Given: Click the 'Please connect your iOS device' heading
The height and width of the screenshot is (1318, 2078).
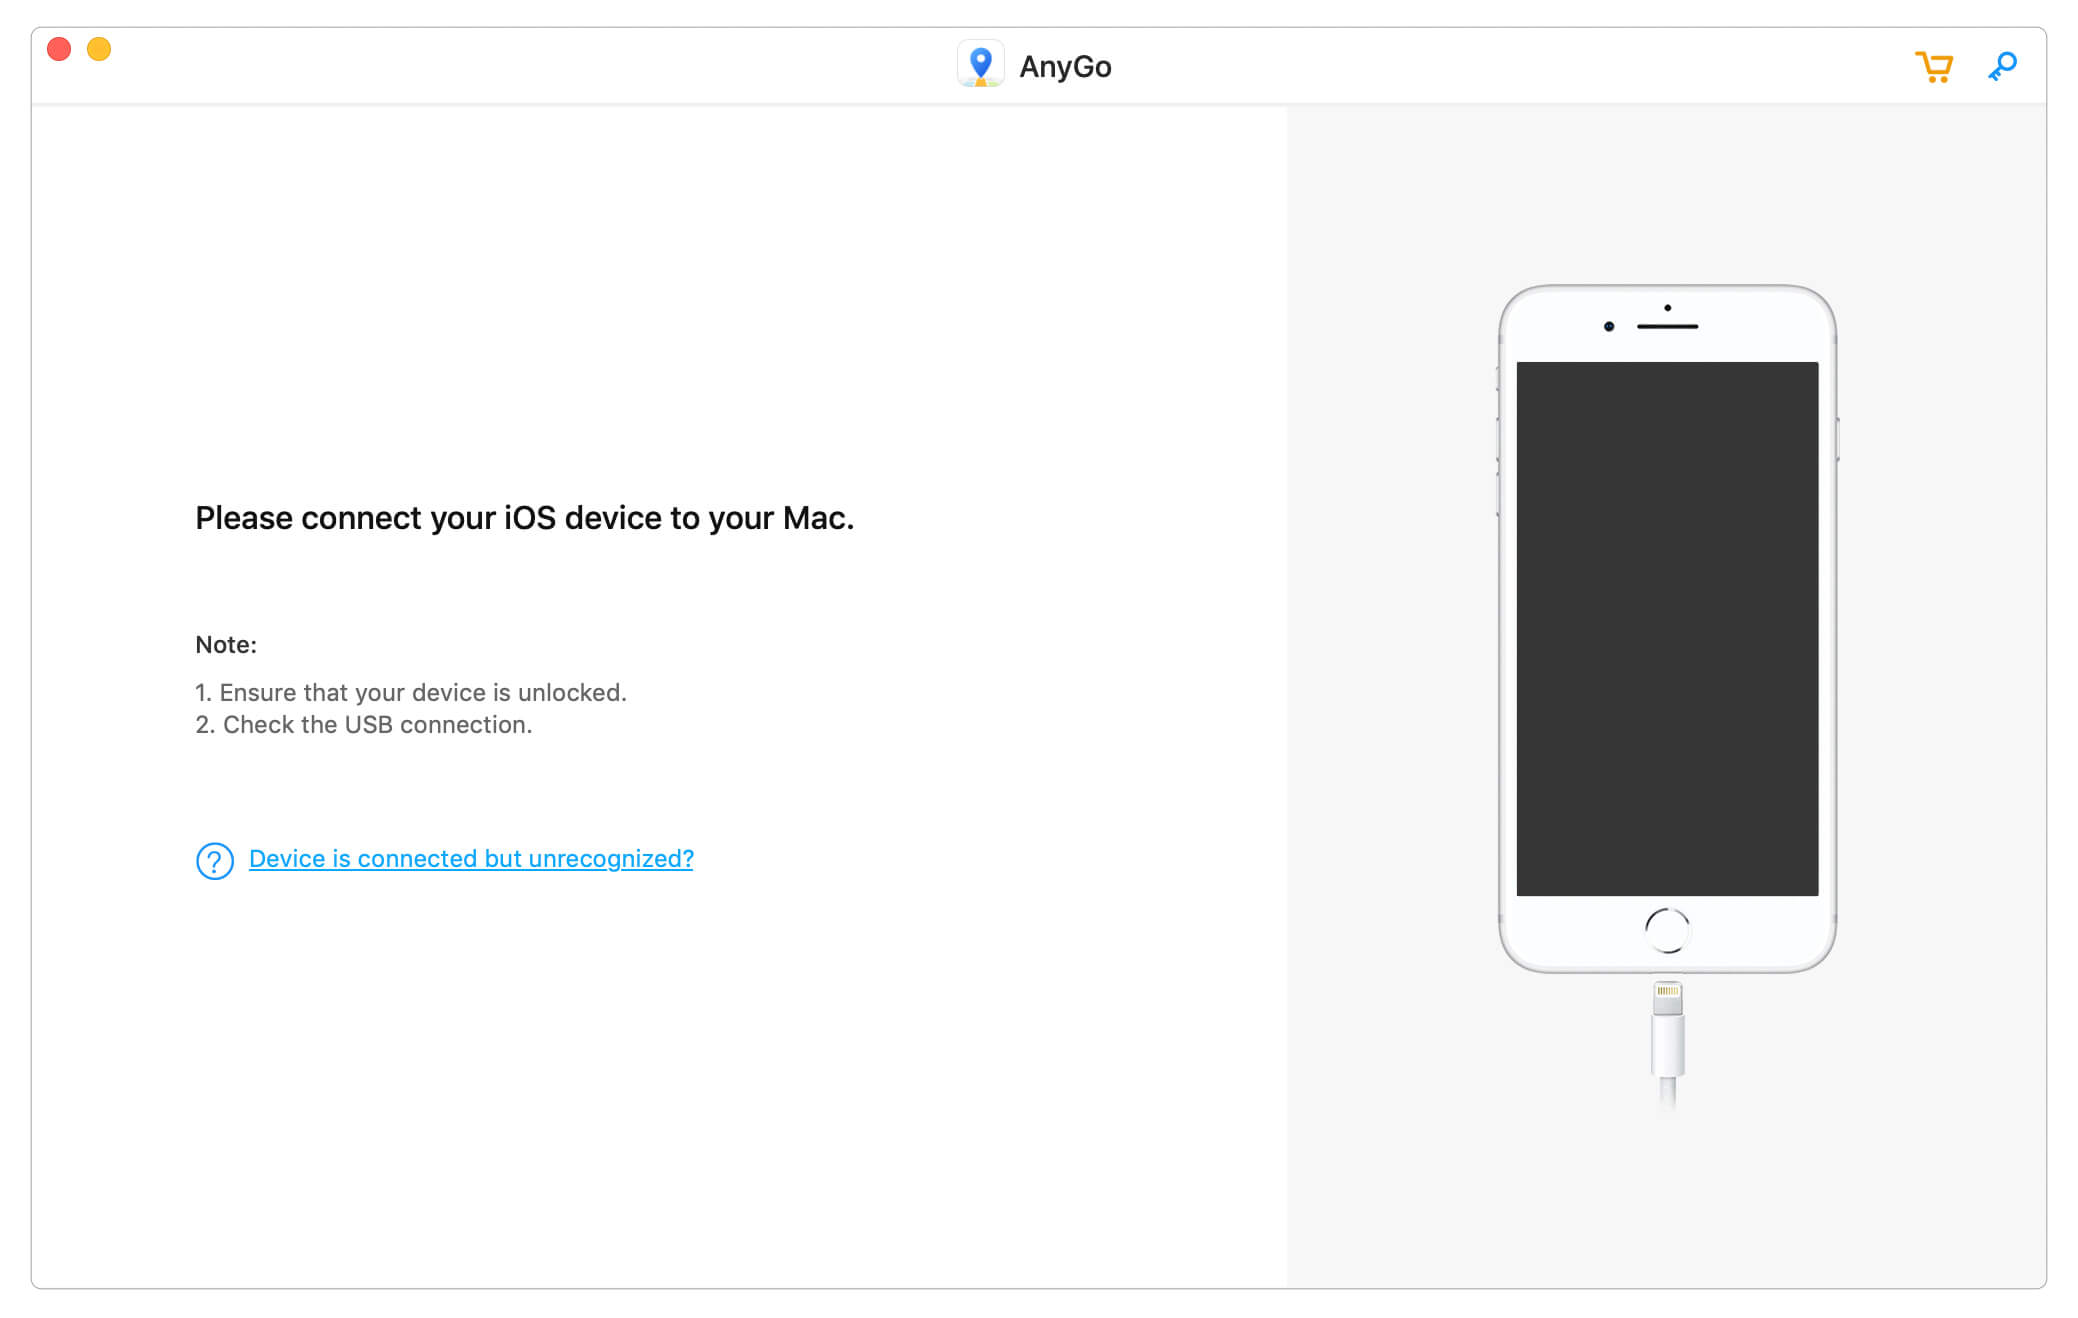Looking at the screenshot, I should click(x=524, y=518).
